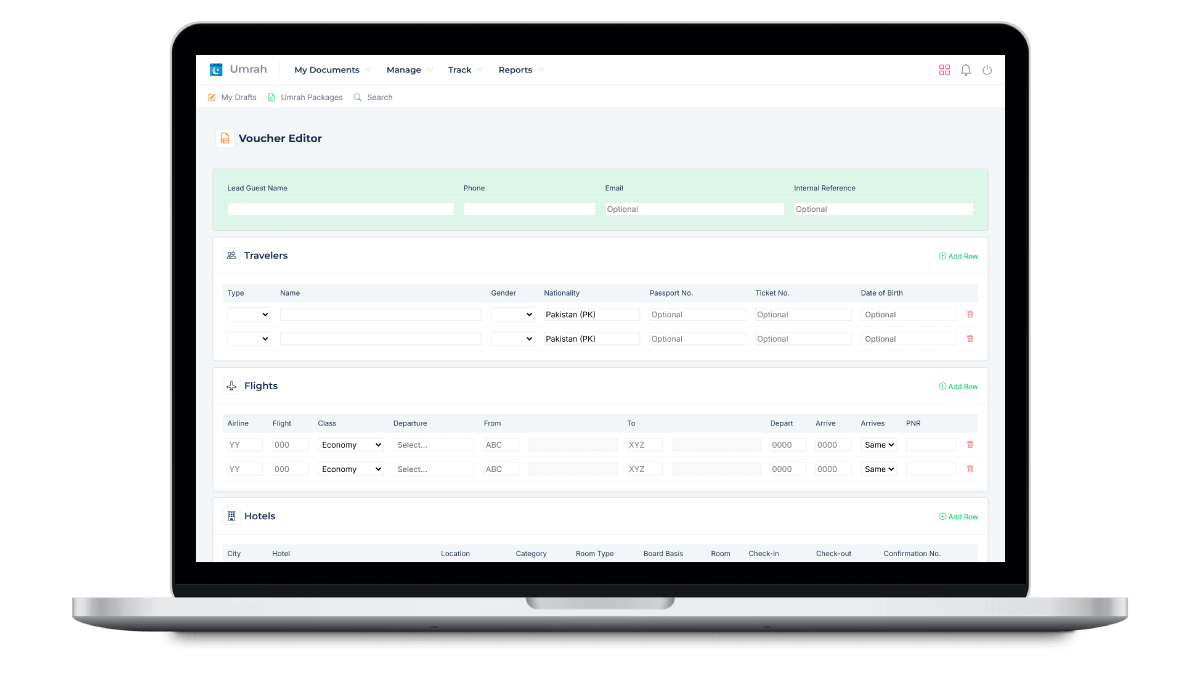The image size is (1200, 675).
Task: Open the apps grid icon
Action: click(x=944, y=70)
